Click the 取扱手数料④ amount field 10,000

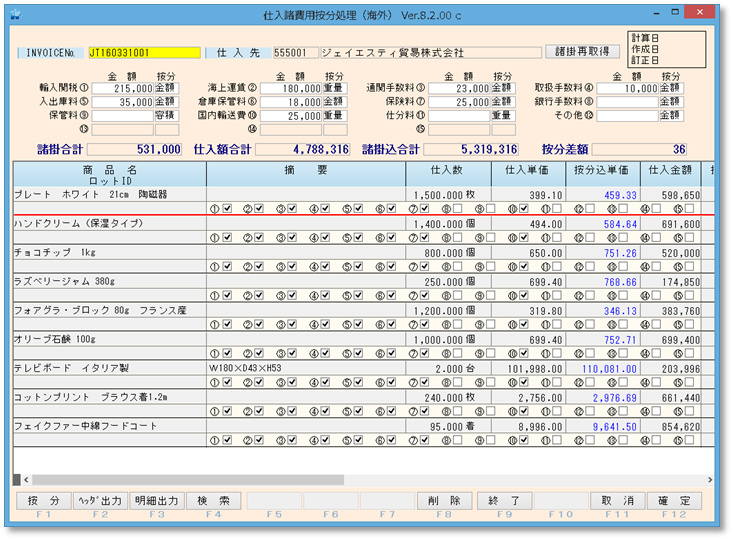[x=628, y=88]
